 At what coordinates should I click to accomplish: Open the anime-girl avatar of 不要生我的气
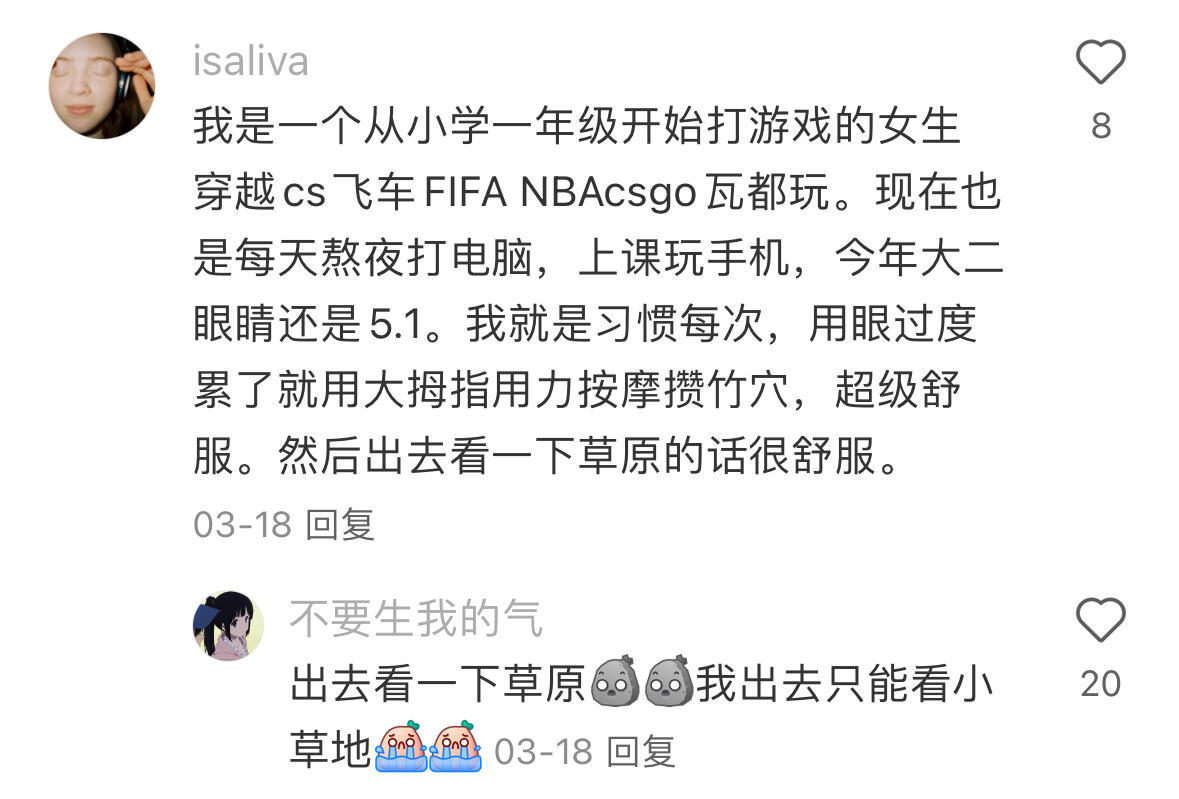click(229, 626)
